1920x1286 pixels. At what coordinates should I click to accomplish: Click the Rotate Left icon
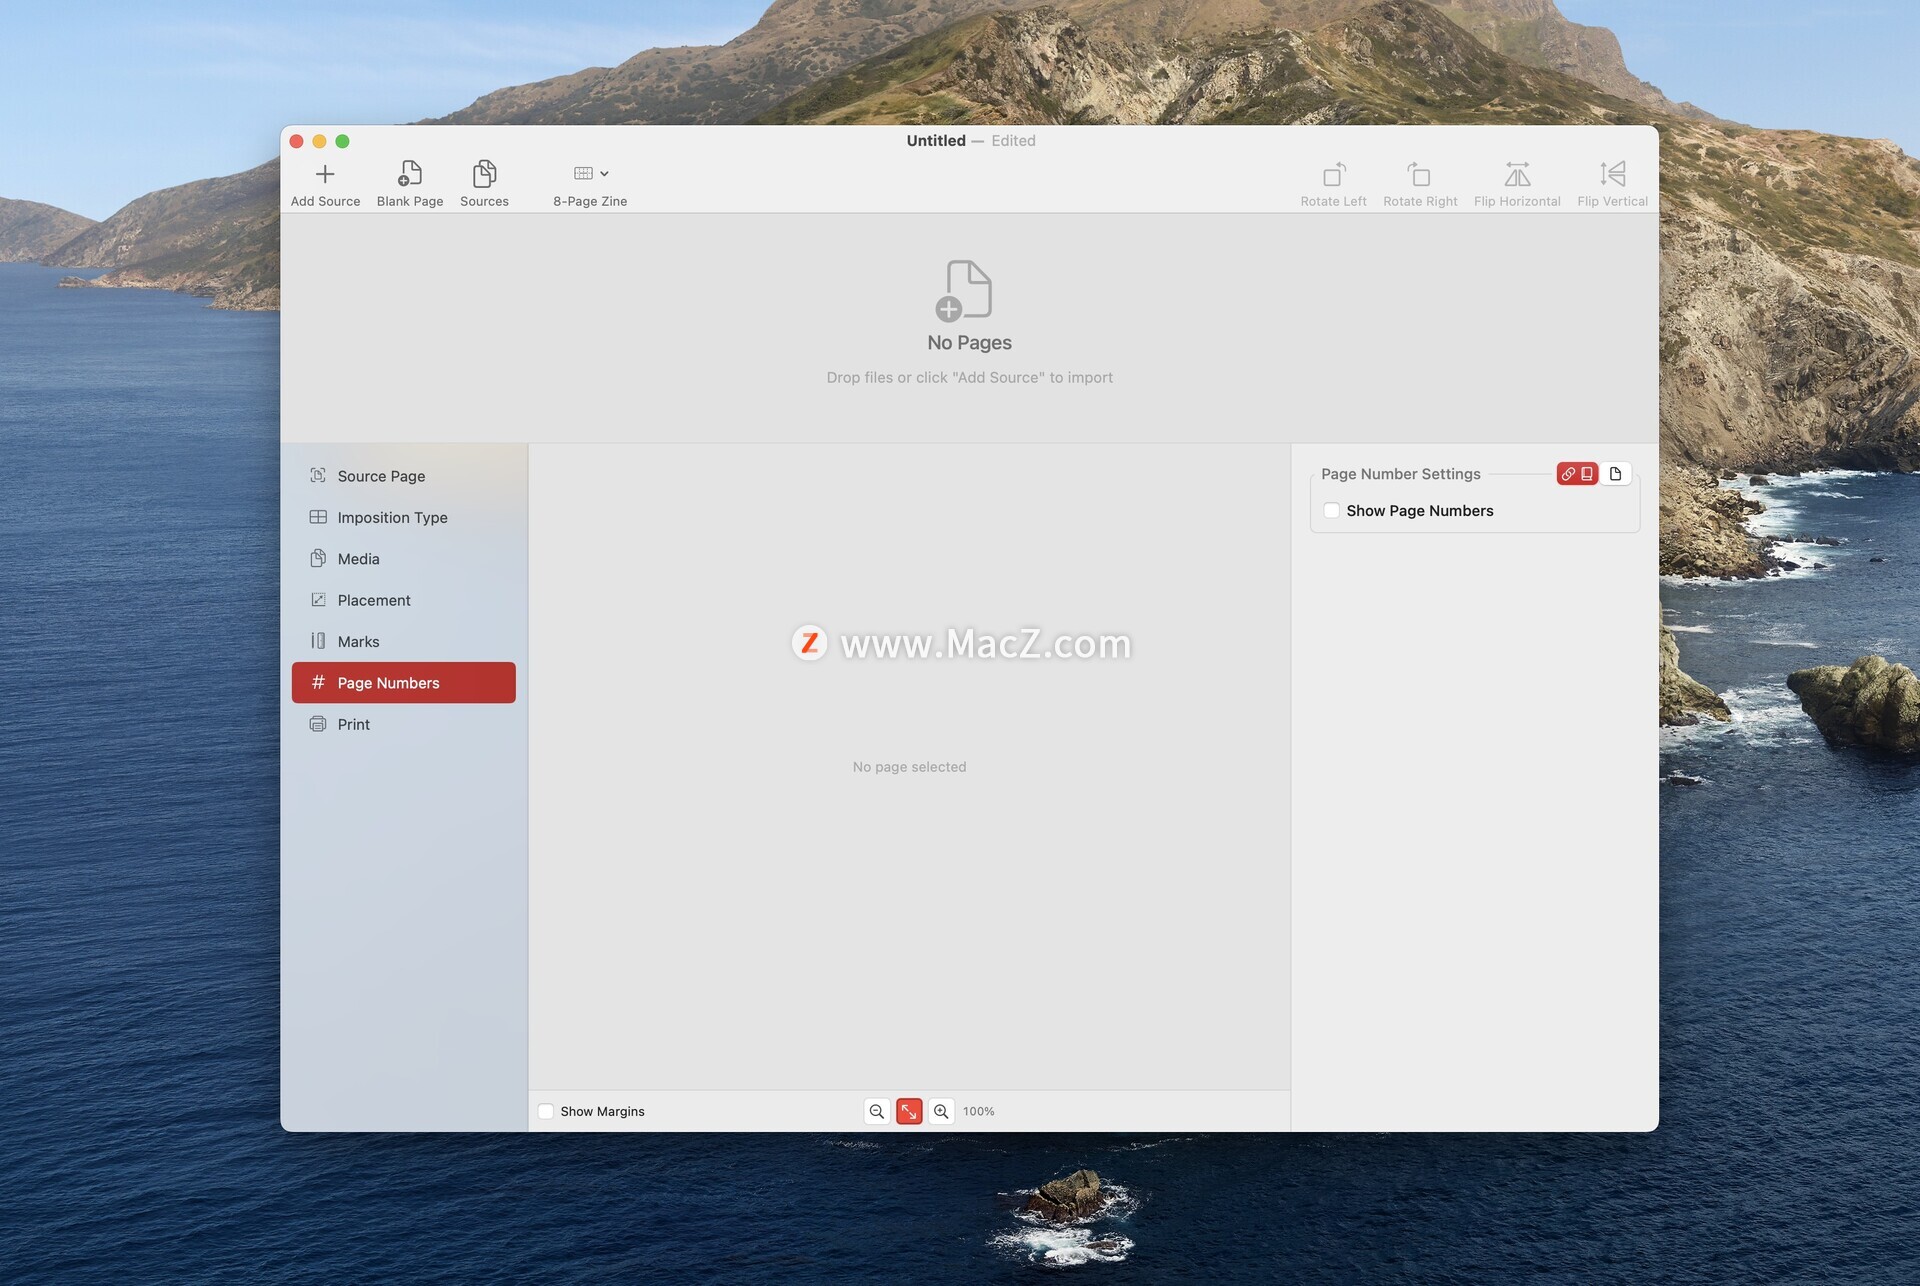pyautogui.click(x=1333, y=175)
